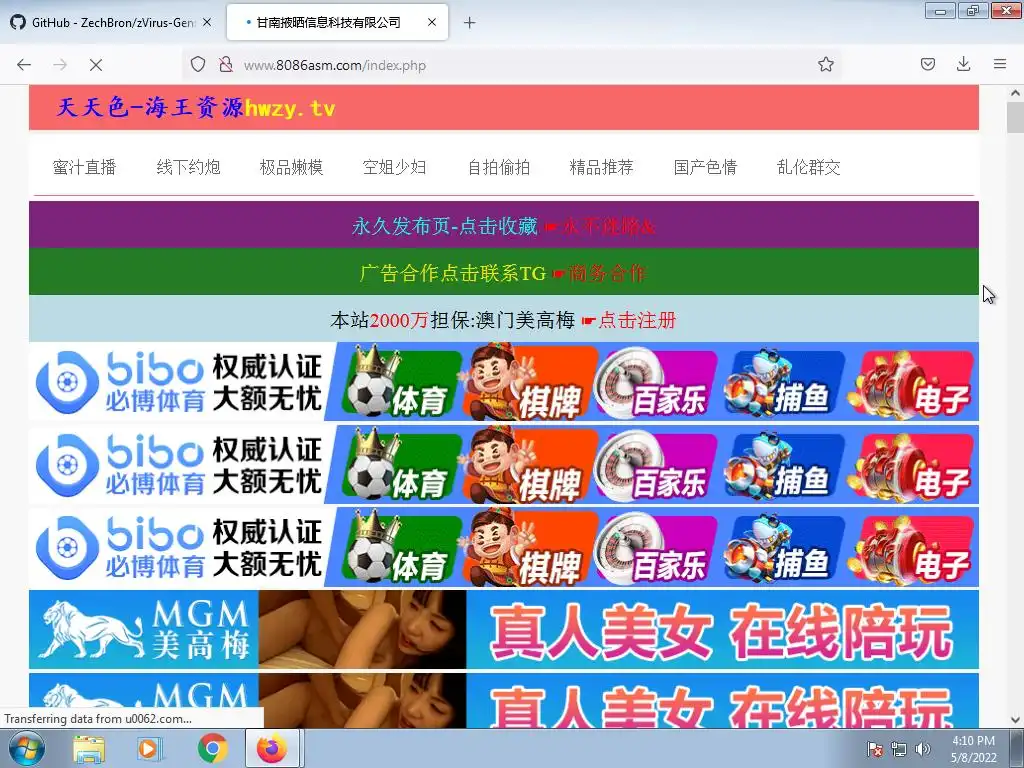
Task: Click the scrollbar up arrow
Action: tap(1015, 93)
